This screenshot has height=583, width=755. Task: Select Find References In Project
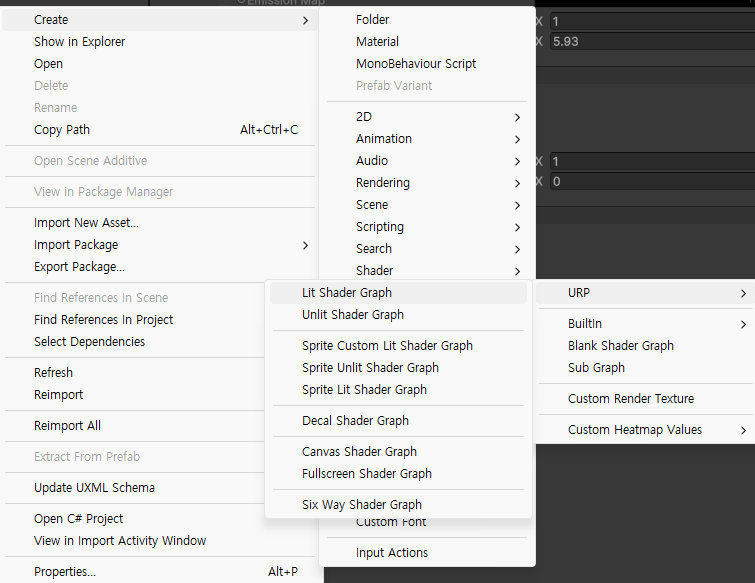point(104,320)
